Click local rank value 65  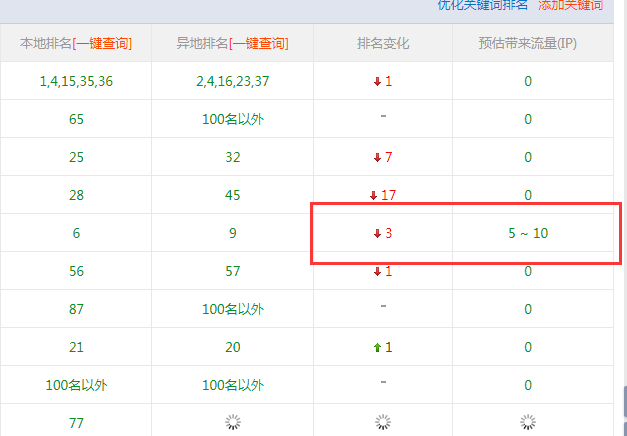76,119
